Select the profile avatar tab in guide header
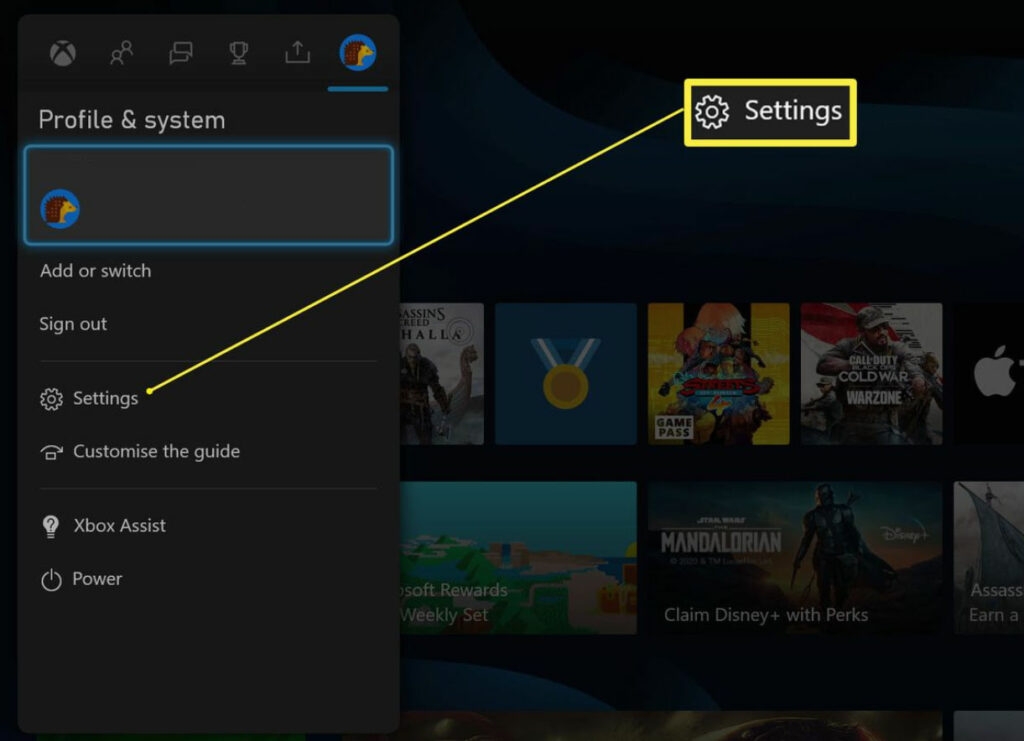Image resolution: width=1024 pixels, height=741 pixels. 358,52
